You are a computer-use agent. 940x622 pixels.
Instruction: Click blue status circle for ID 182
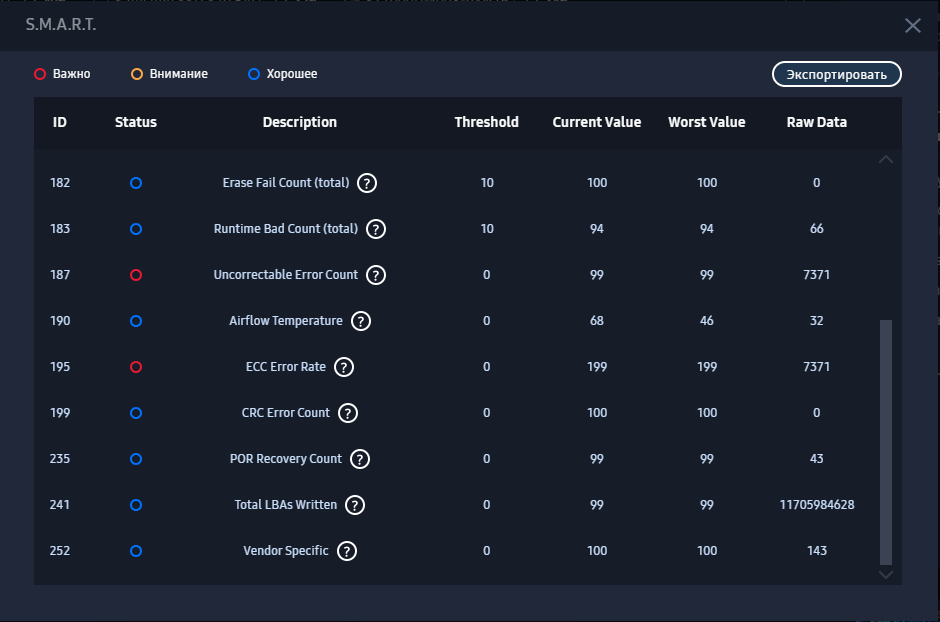point(136,183)
